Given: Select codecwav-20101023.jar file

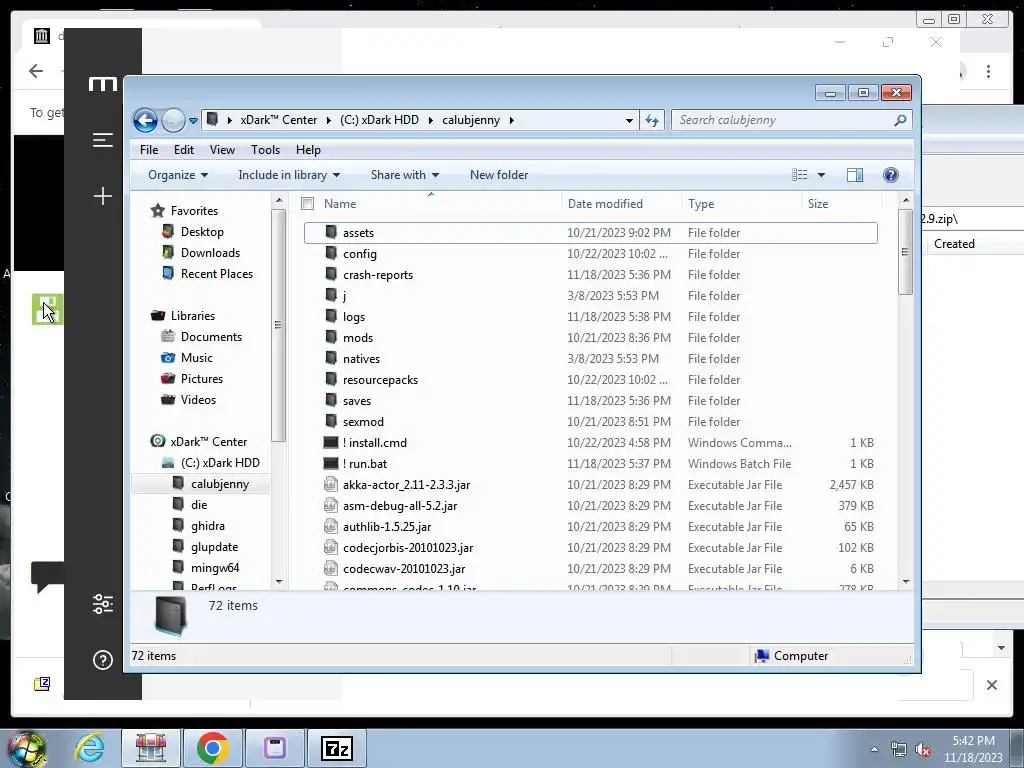Looking at the screenshot, I should 404,569.
